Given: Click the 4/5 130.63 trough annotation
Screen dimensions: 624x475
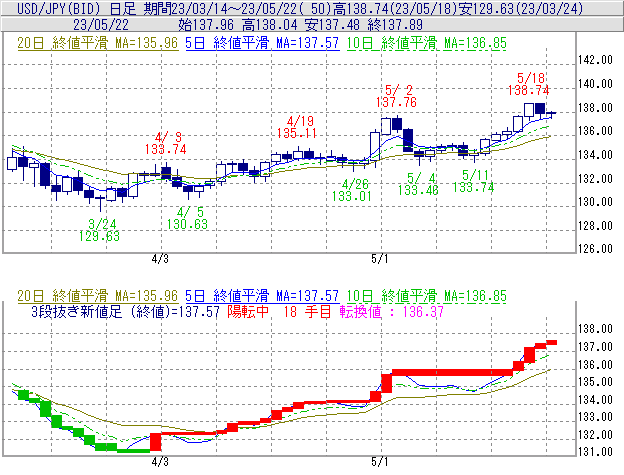Looking at the screenshot, I should point(187,218).
